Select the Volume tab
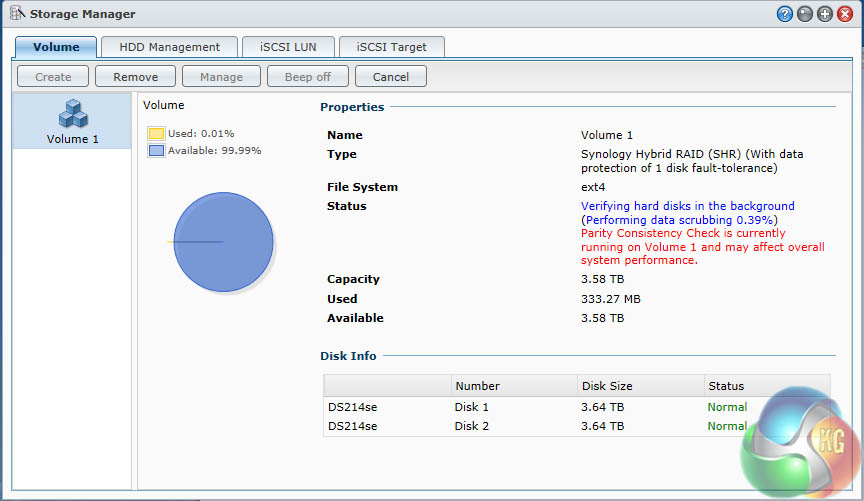864x501 pixels. tap(56, 47)
